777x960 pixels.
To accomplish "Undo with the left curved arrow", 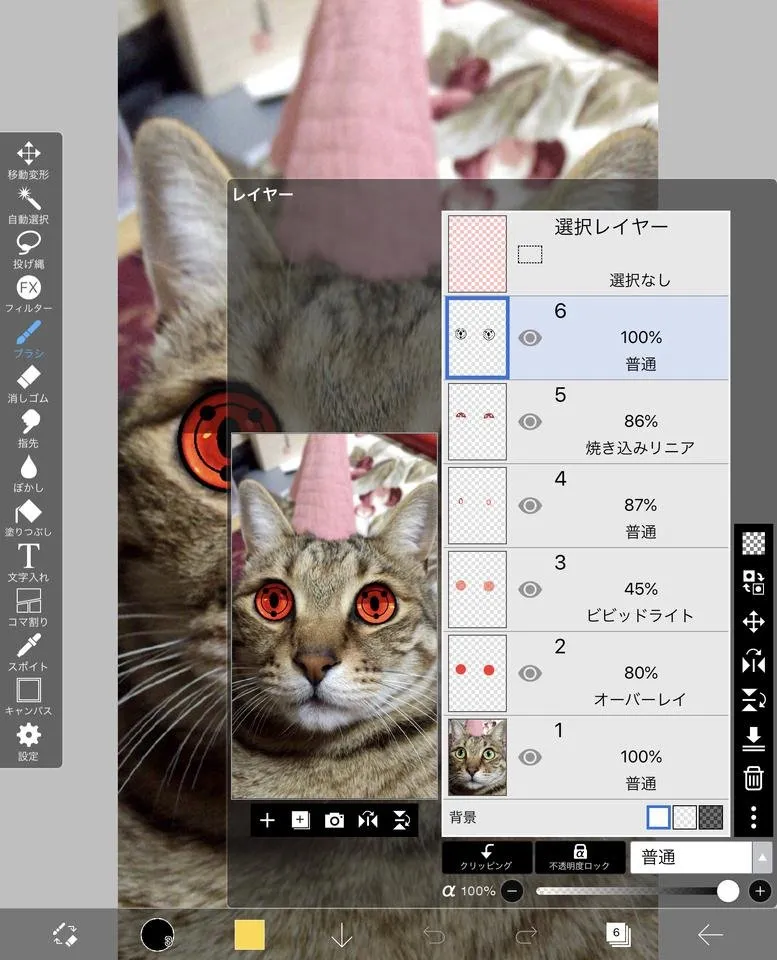I will [434, 935].
